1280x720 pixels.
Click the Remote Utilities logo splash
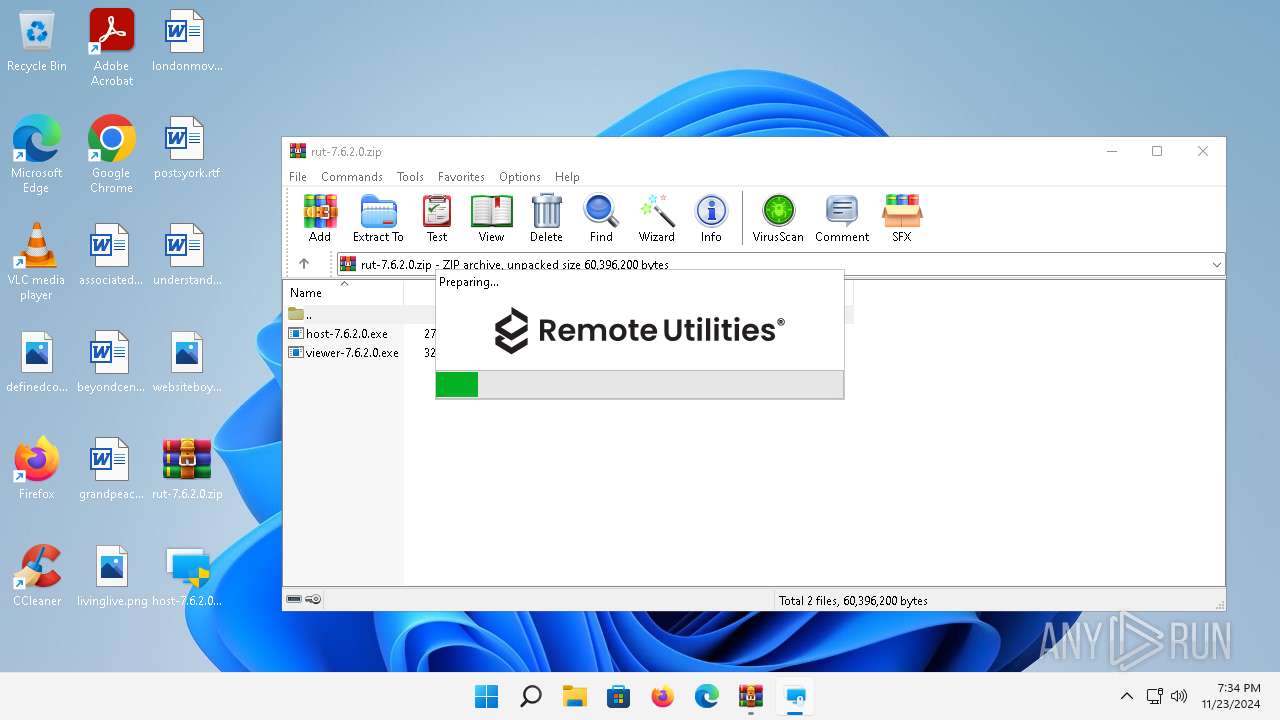[x=640, y=330]
